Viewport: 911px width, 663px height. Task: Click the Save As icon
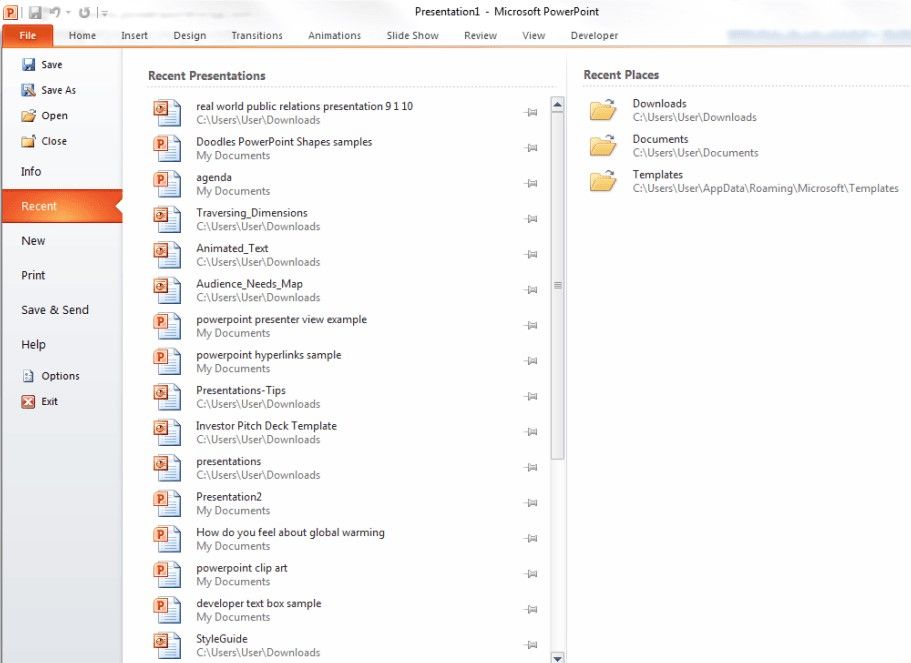(x=28, y=90)
